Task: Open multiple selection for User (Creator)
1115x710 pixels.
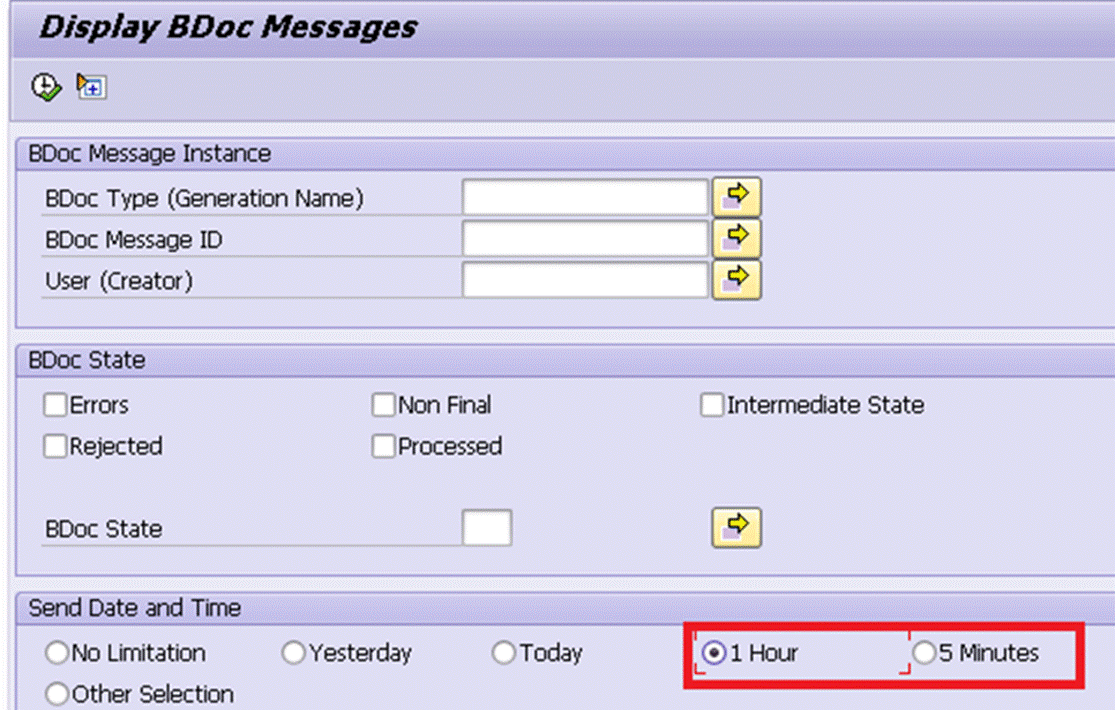Action: 736,280
